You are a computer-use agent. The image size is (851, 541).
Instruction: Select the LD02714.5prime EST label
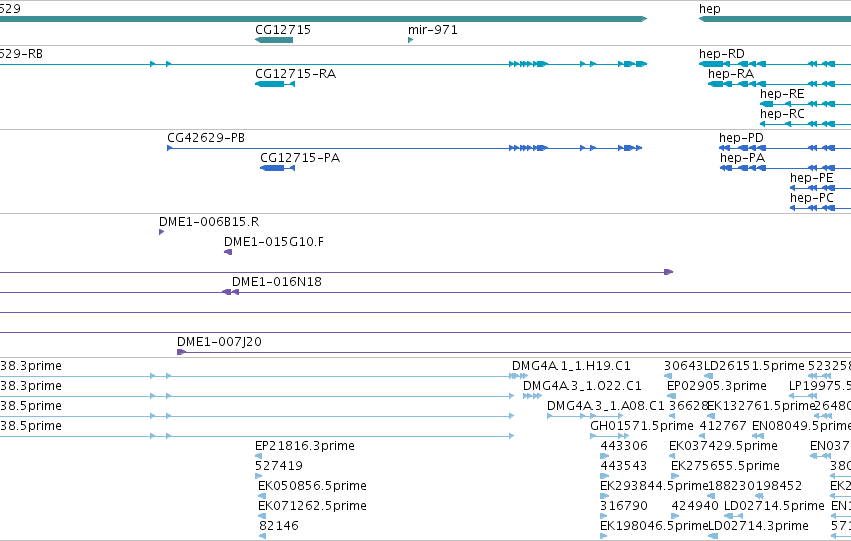774,505
